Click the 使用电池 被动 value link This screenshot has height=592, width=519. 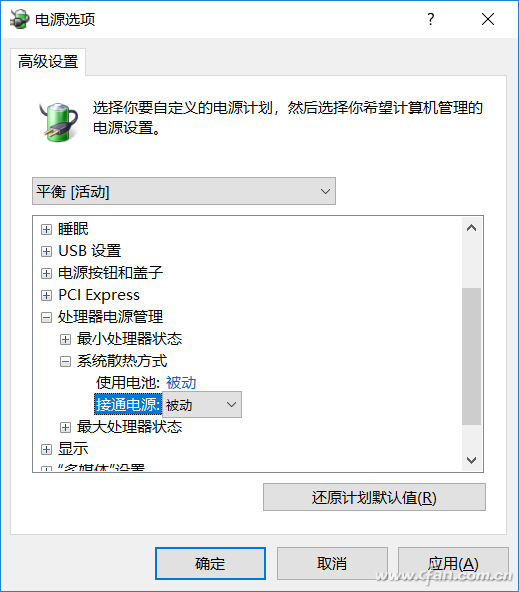pyautogui.click(x=181, y=383)
